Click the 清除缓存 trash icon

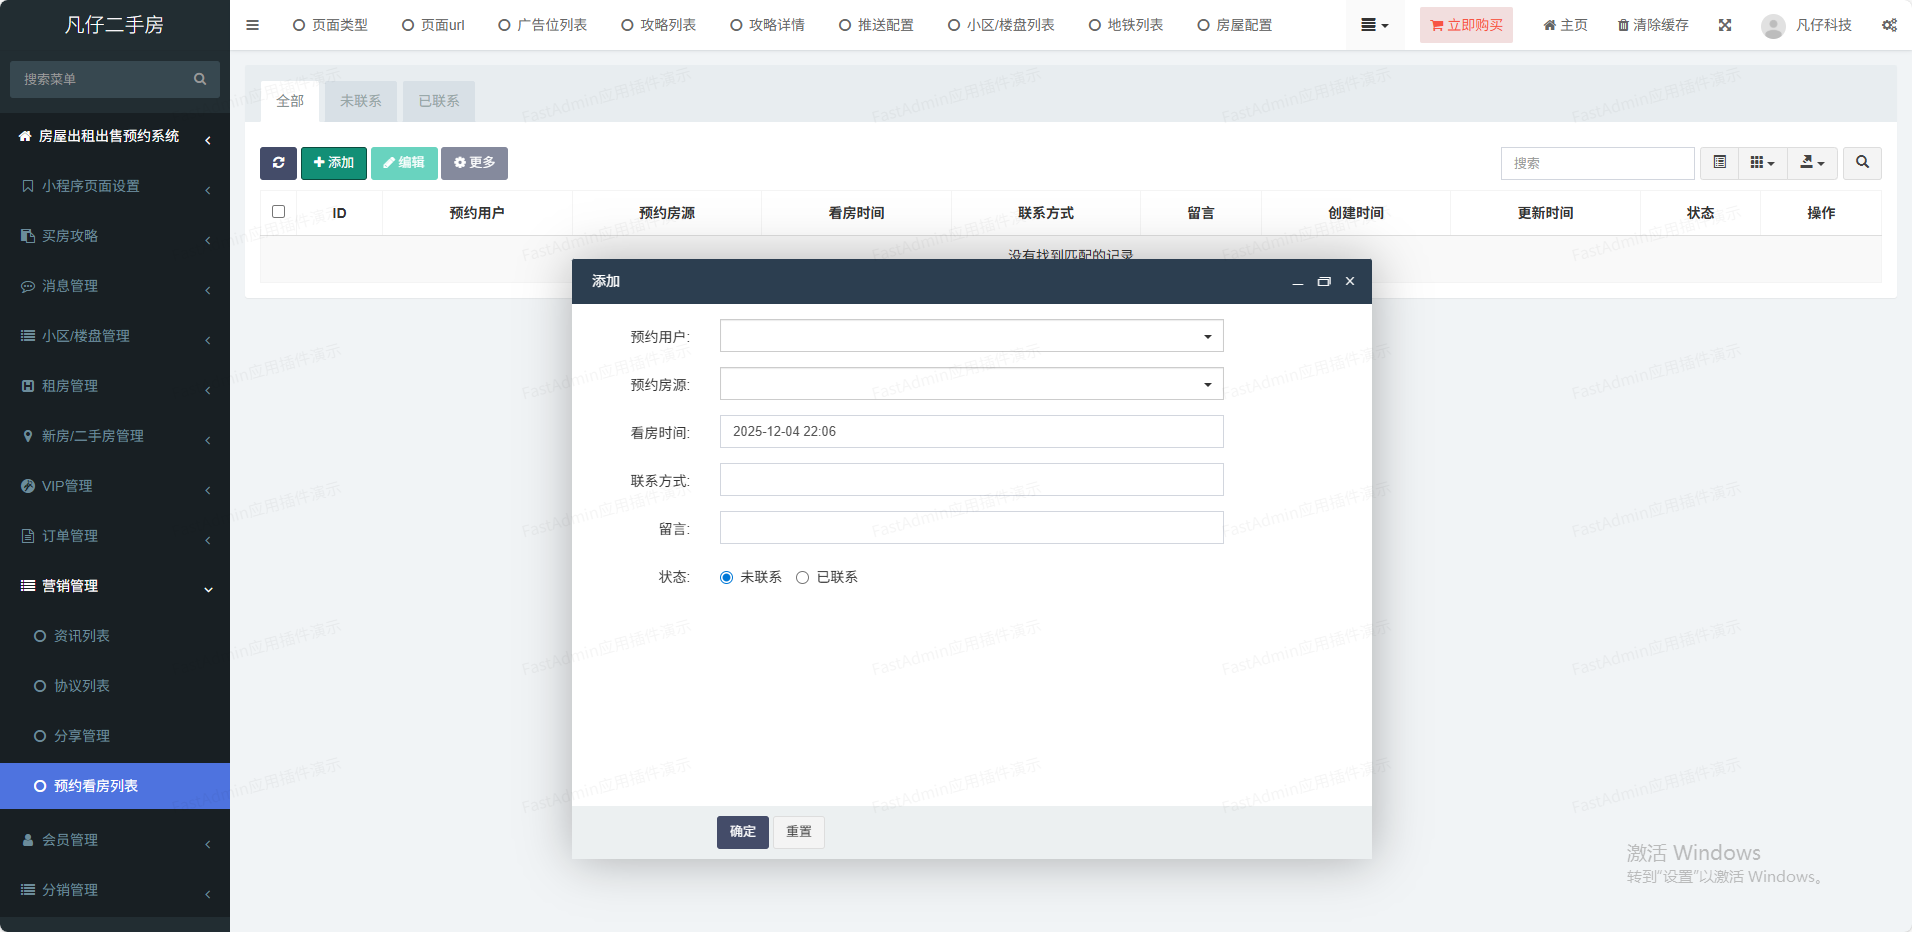(1623, 25)
